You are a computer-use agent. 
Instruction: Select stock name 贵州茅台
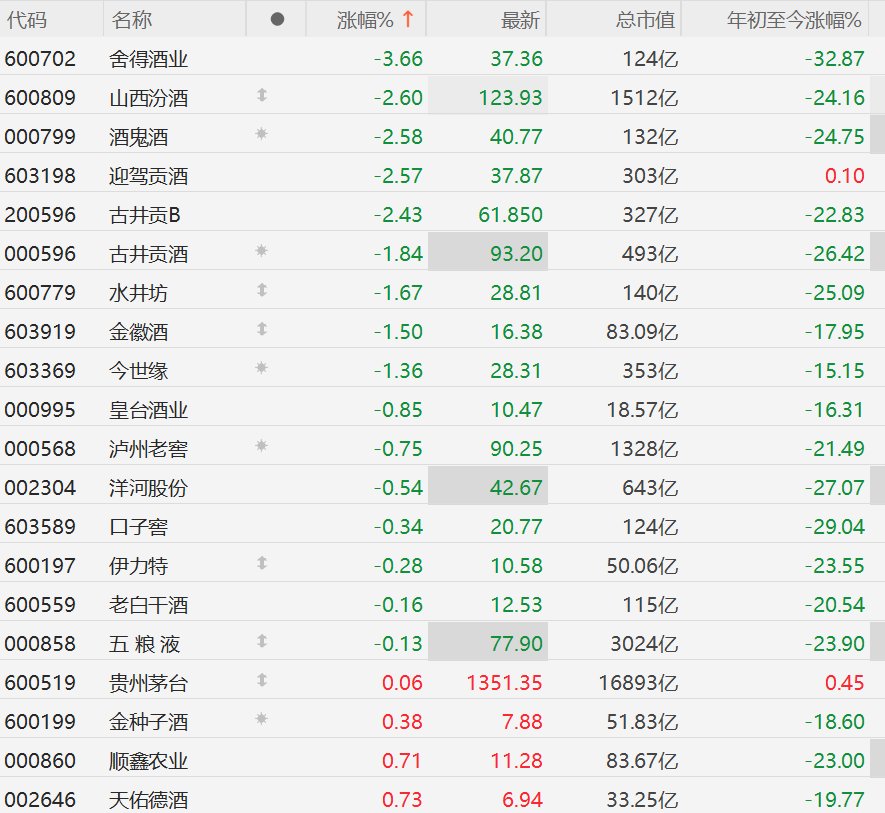tap(148, 683)
